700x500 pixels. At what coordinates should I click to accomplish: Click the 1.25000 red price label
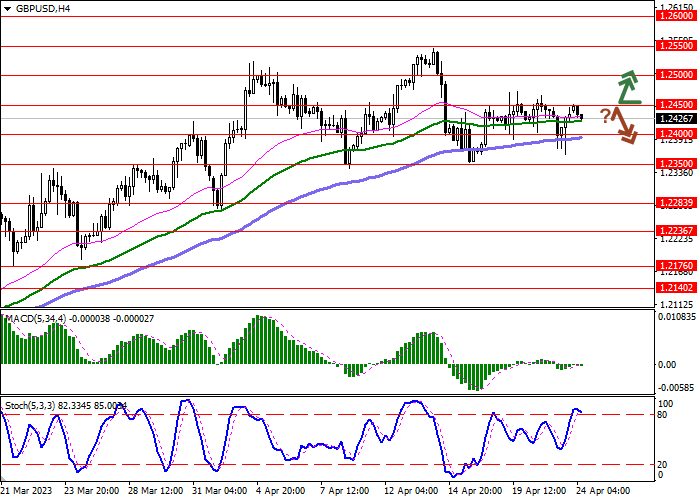pyautogui.click(x=676, y=75)
